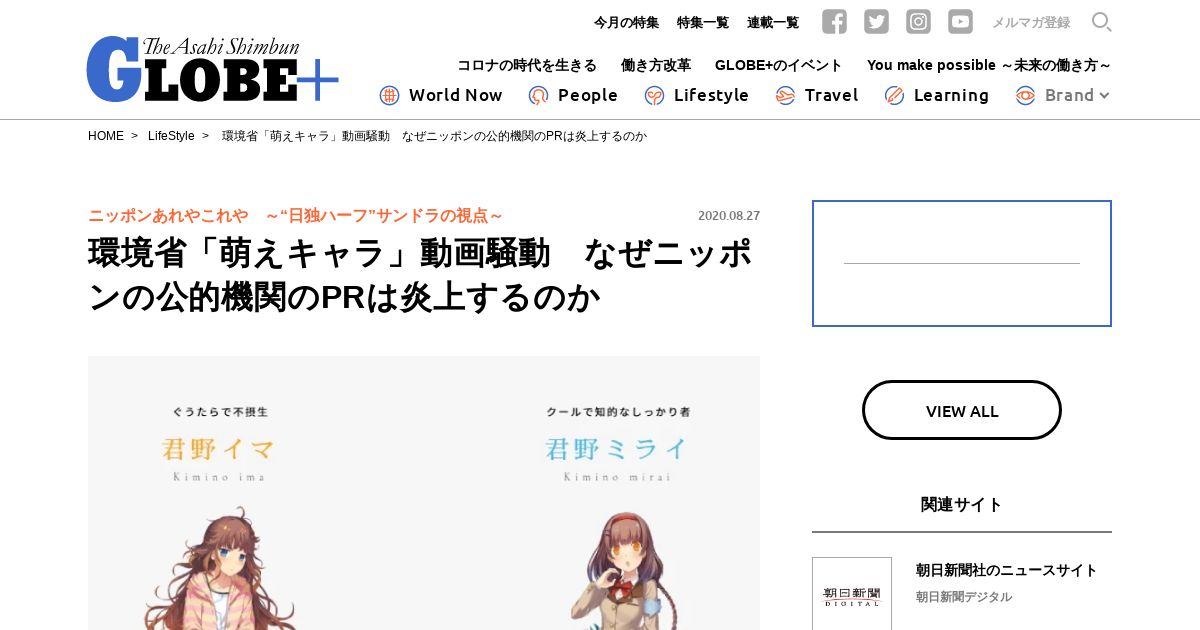The image size is (1200, 630).
Task: Click the GLOBE+ Asahi Shimbun logo
Action: [x=212, y=69]
